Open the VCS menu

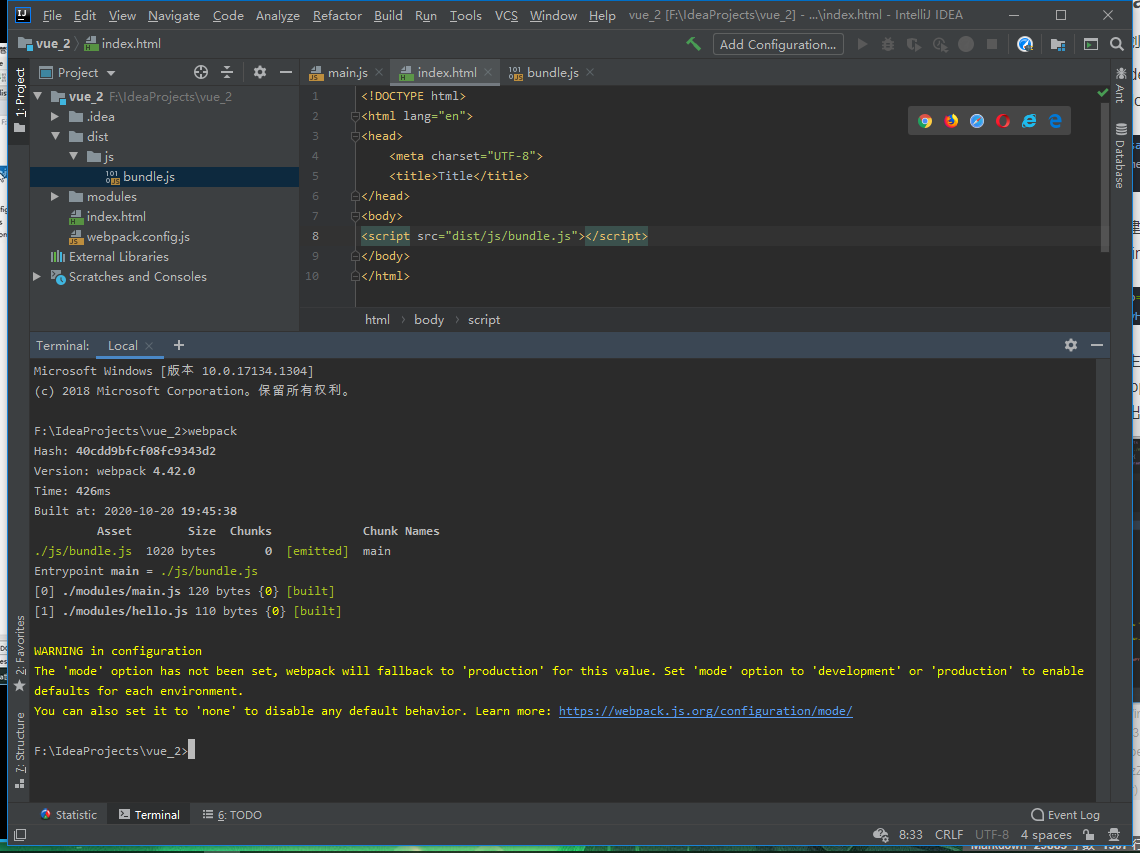pyautogui.click(x=506, y=15)
